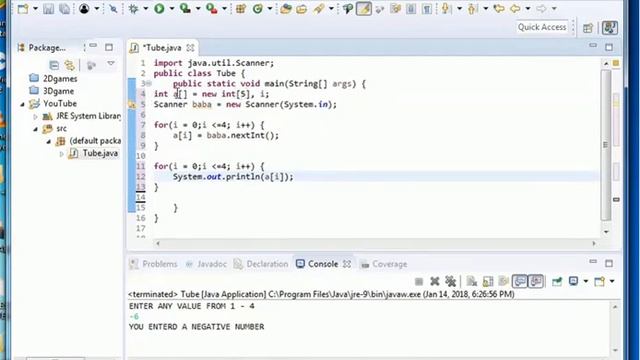Click Remove All Terminated Launches icon
Viewport: 640px width, 360px height.
point(450,281)
